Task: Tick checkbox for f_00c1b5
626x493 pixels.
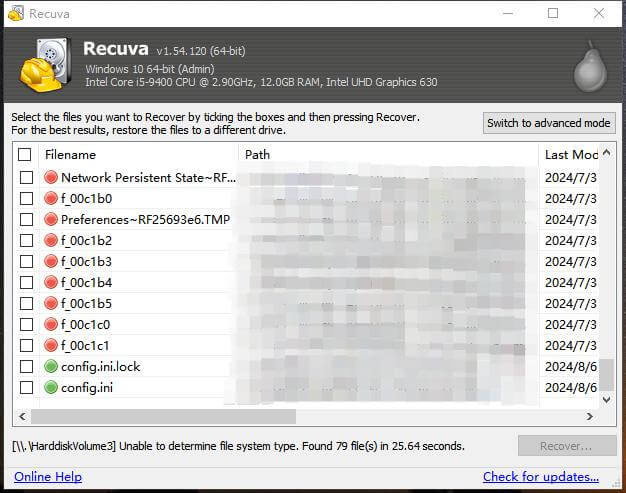Action: pos(26,304)
